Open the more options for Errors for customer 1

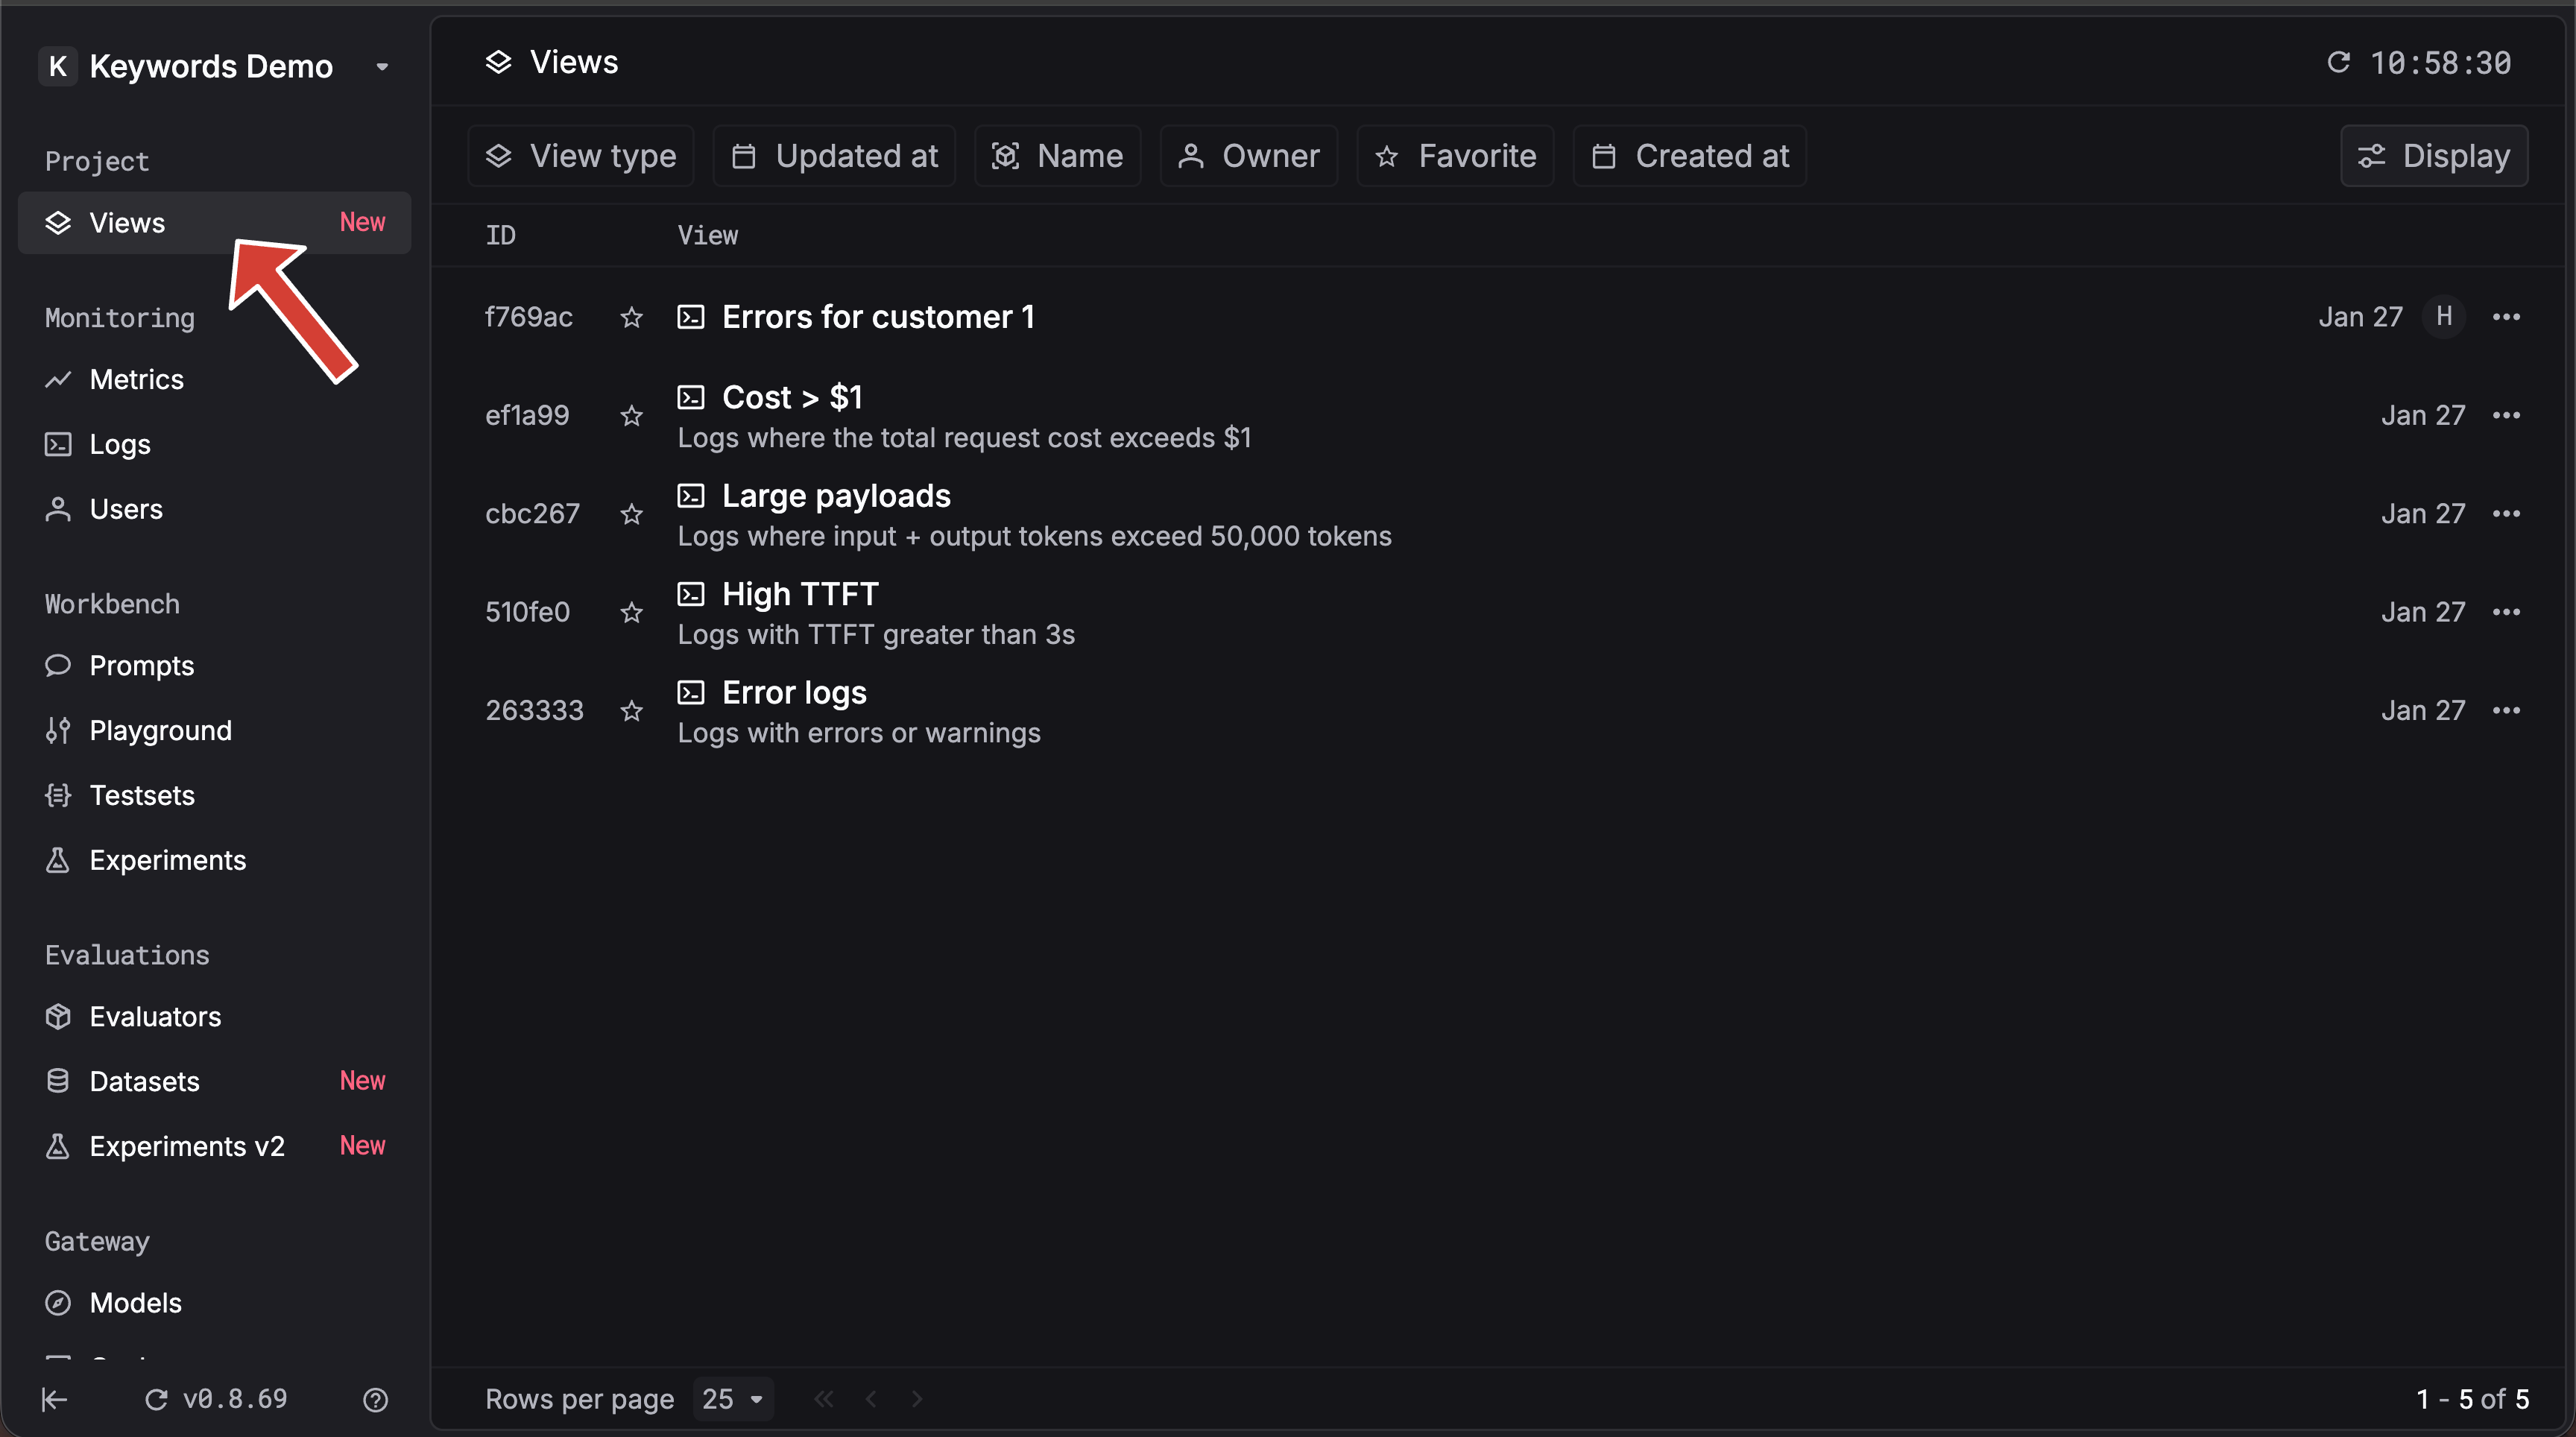[2506, 317]
